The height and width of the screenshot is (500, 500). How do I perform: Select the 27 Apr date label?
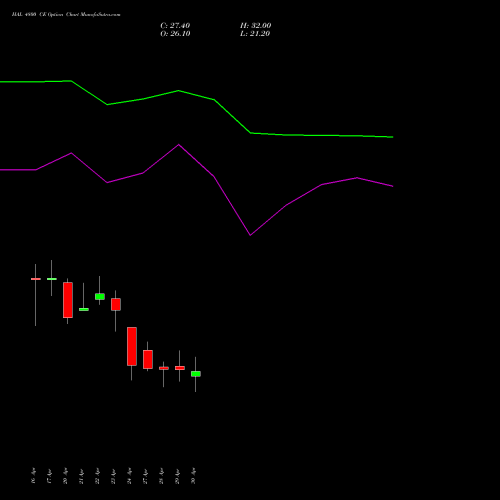click(x=145, y=476)
